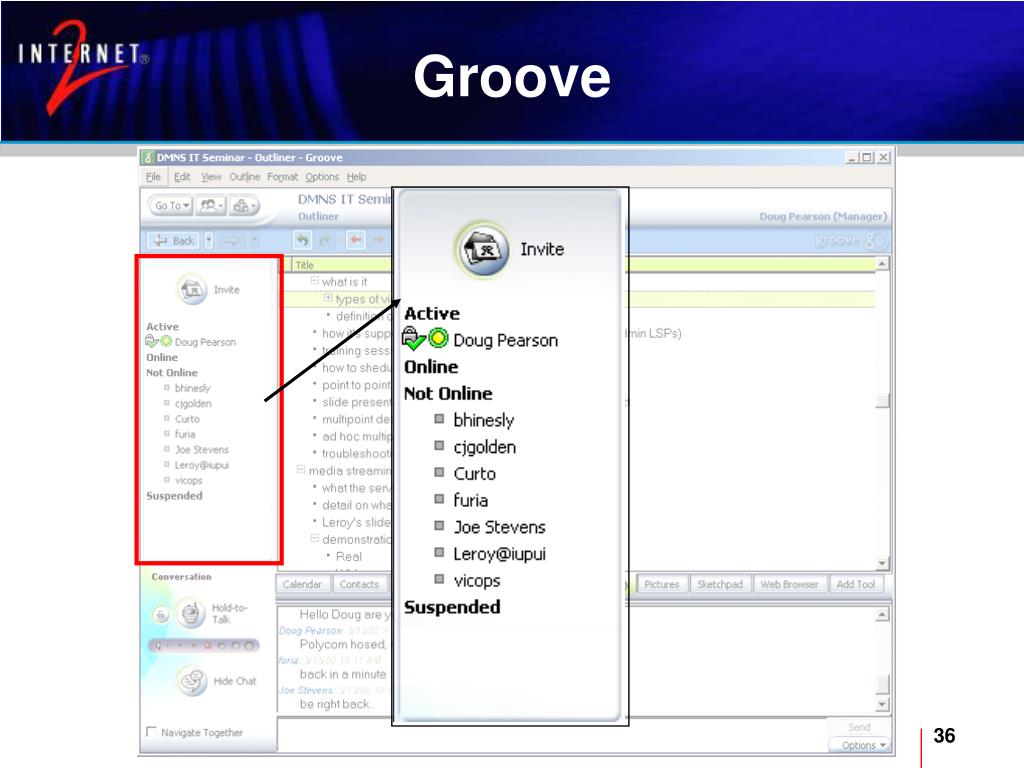
Task: Click the small lock icon beside Hold-to-Talk
Action: point(161,615)
